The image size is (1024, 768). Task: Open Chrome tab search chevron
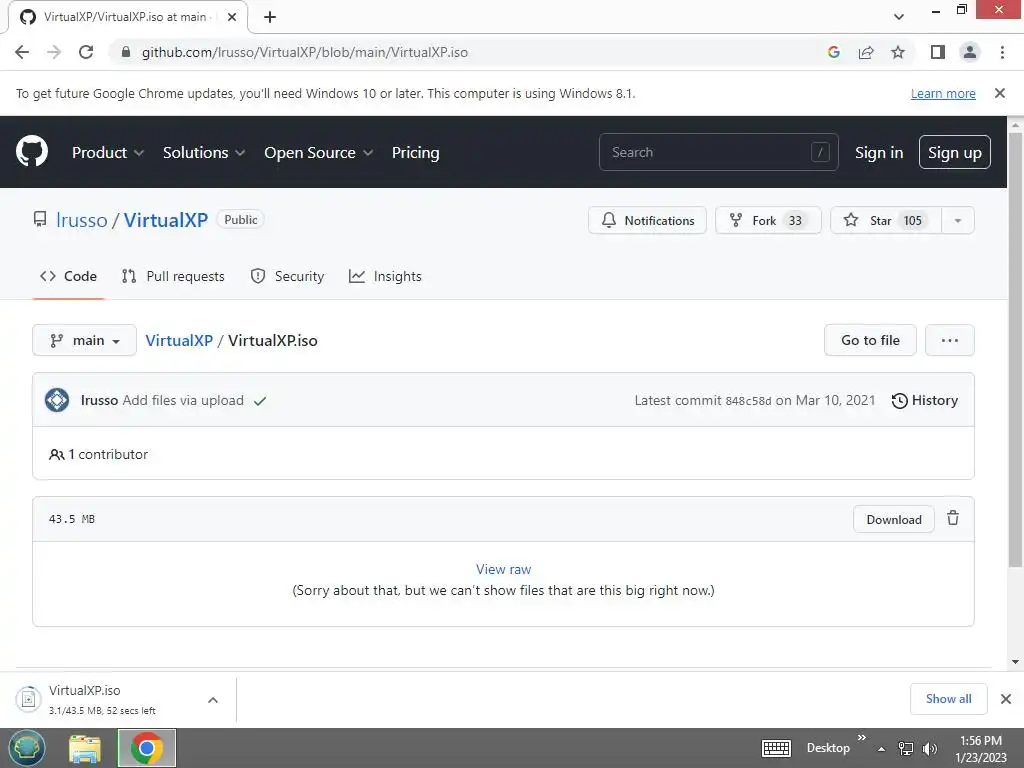899,17
